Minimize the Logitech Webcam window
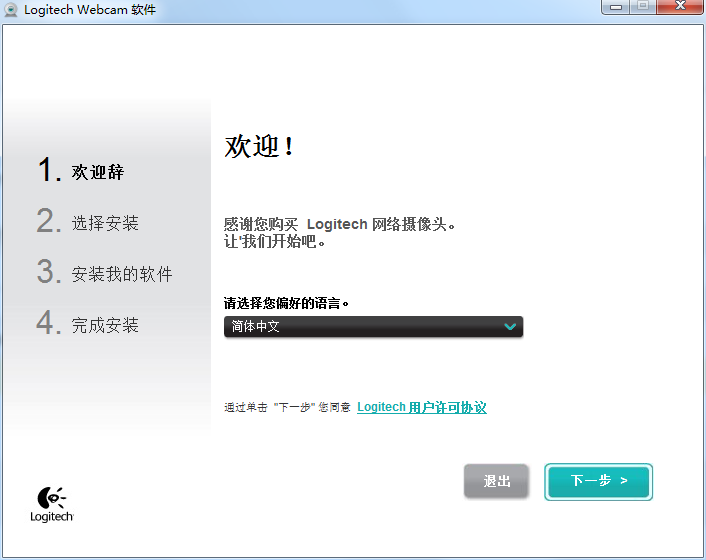 point(616,7)
